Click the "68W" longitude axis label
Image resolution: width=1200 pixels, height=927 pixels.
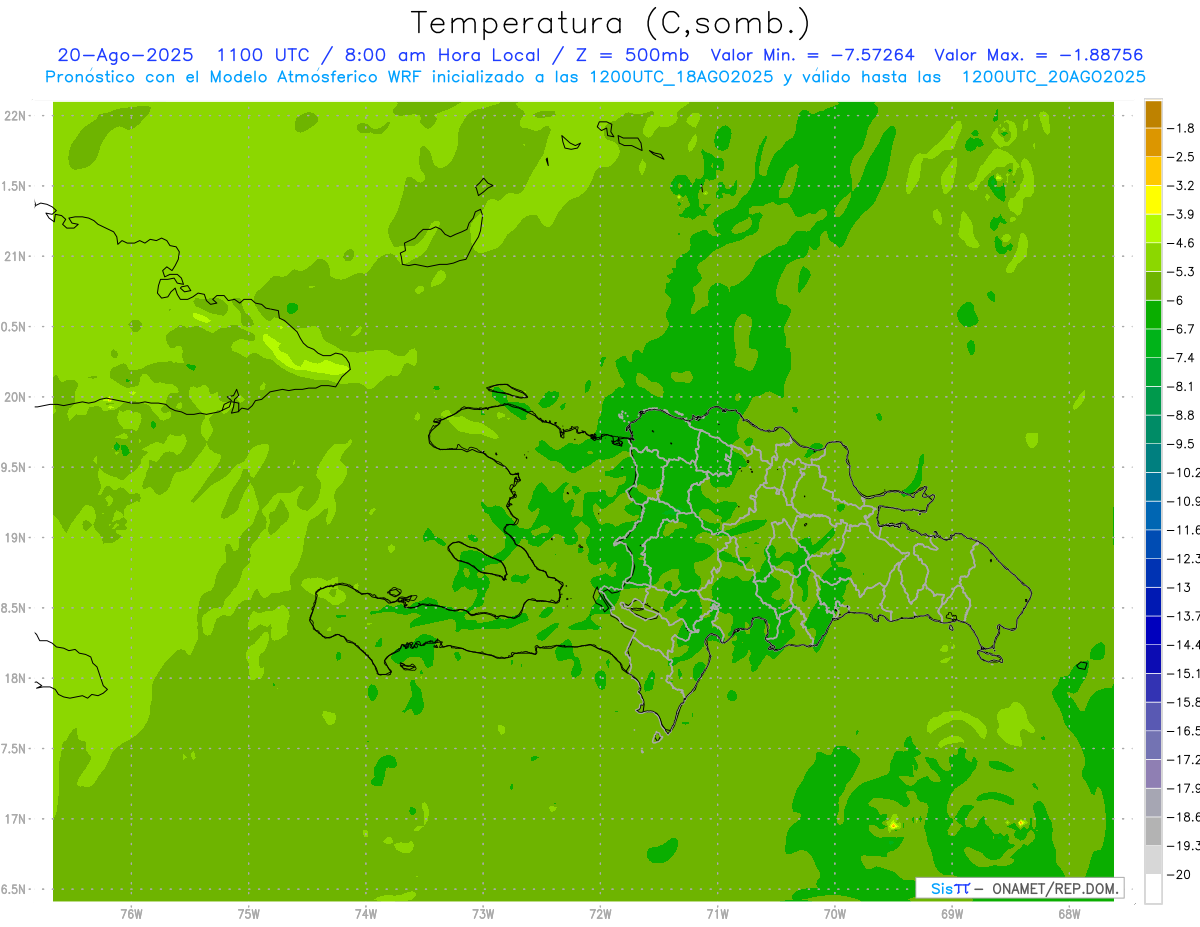tap(1068, 914)
